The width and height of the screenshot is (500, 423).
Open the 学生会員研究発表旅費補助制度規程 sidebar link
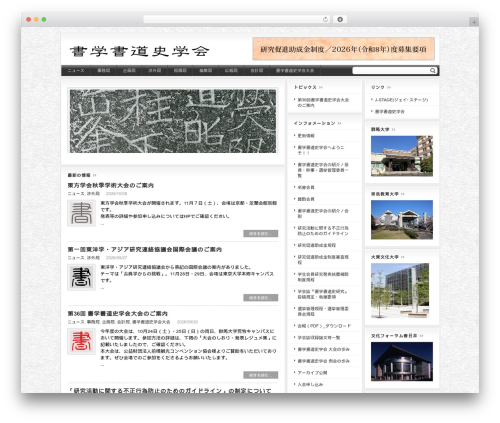pos(323,277)
